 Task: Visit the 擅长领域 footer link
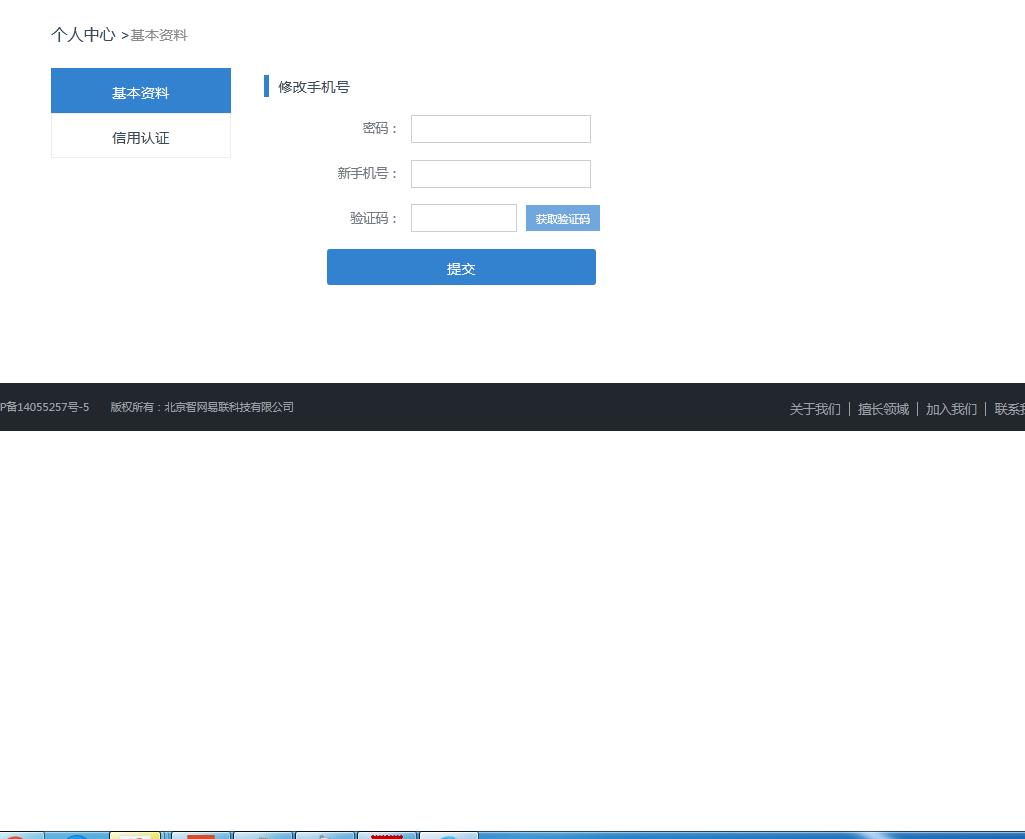[x=883, y=409]
